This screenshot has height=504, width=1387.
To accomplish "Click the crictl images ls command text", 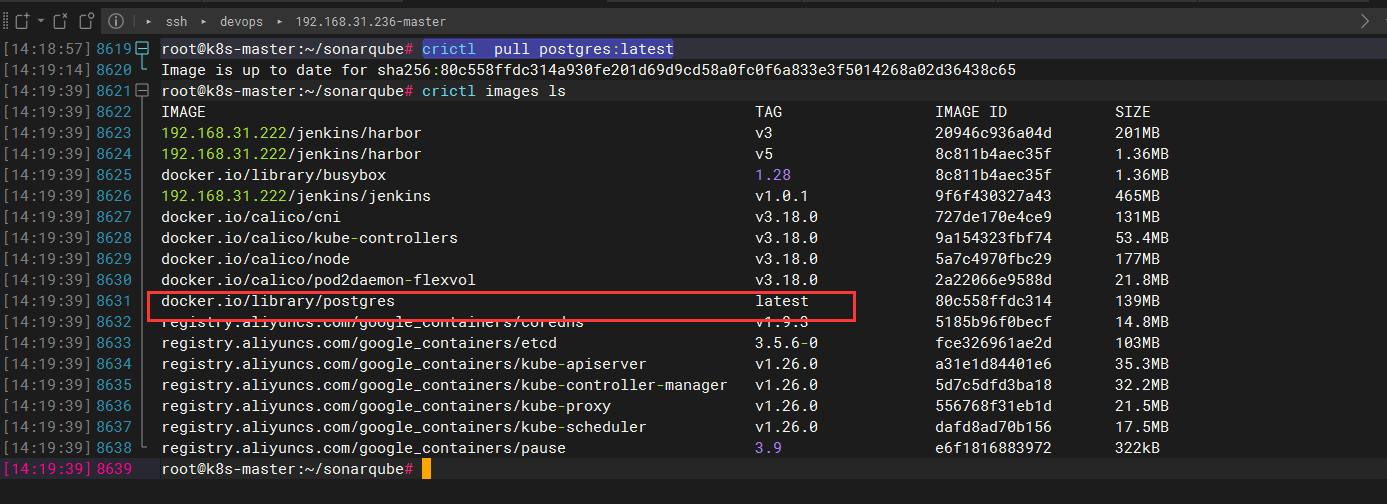I will click(494, 91).
